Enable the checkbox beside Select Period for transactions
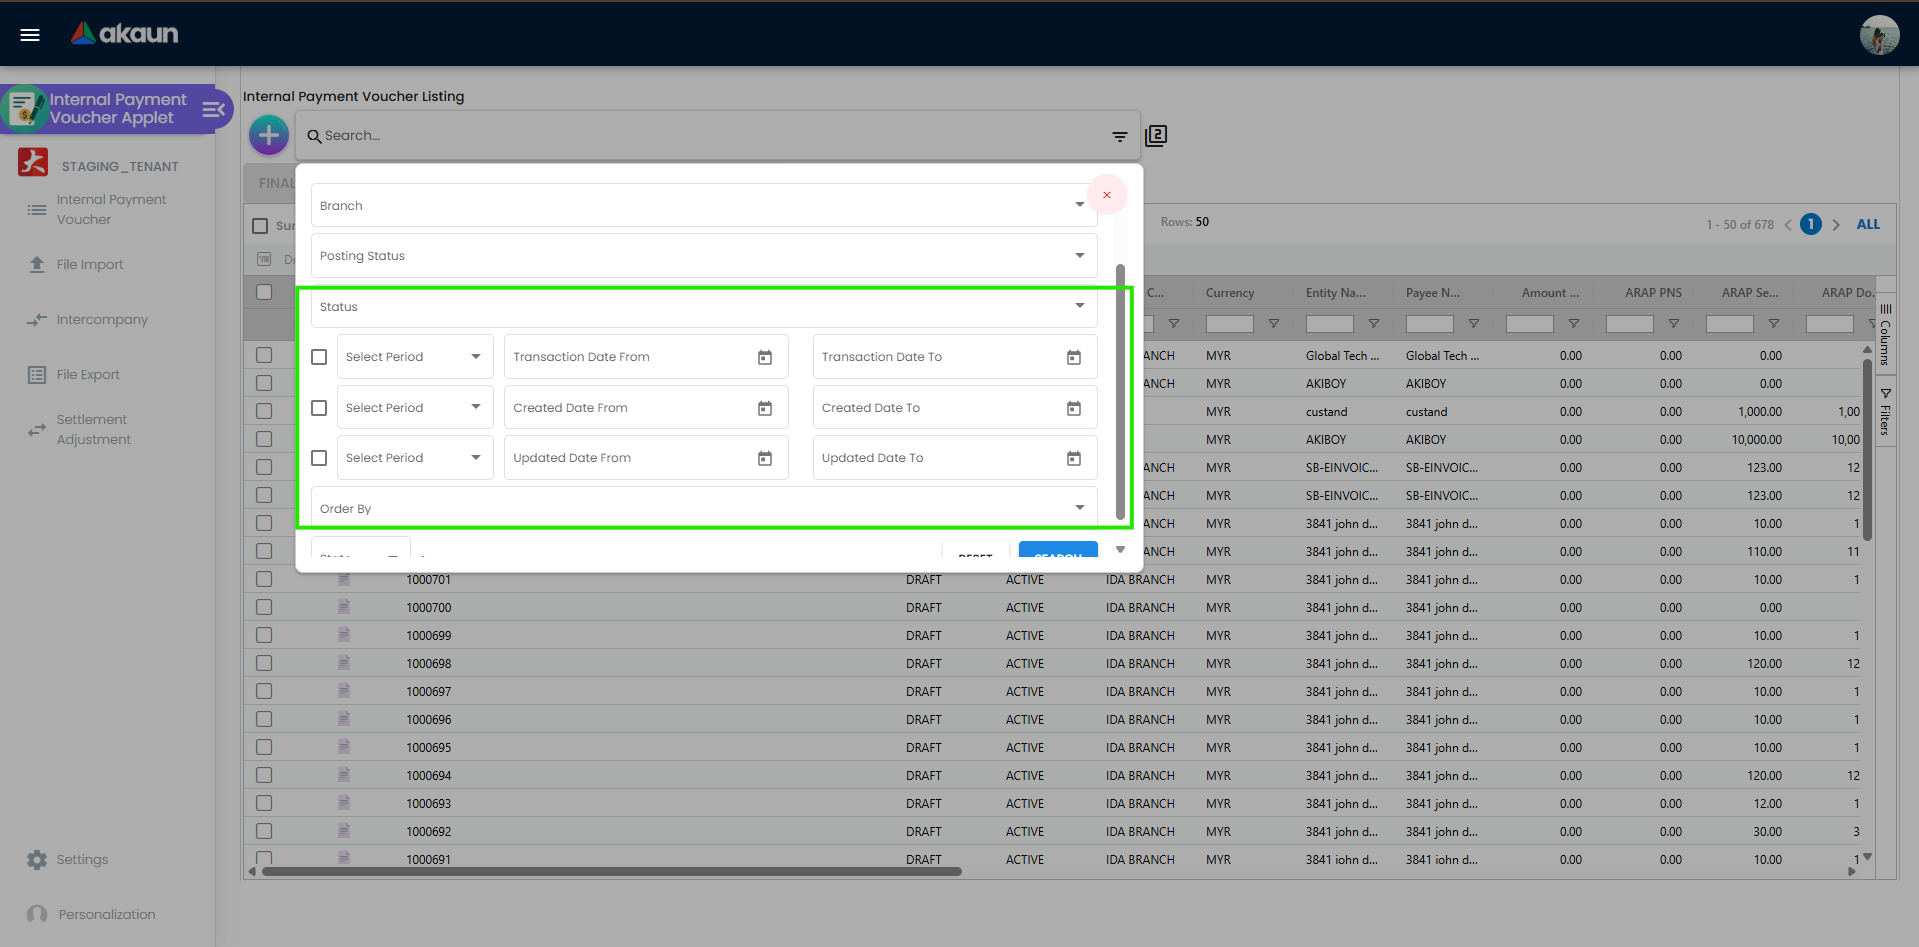The width and height of the screenshot is (1919, 947). point(318,356)
